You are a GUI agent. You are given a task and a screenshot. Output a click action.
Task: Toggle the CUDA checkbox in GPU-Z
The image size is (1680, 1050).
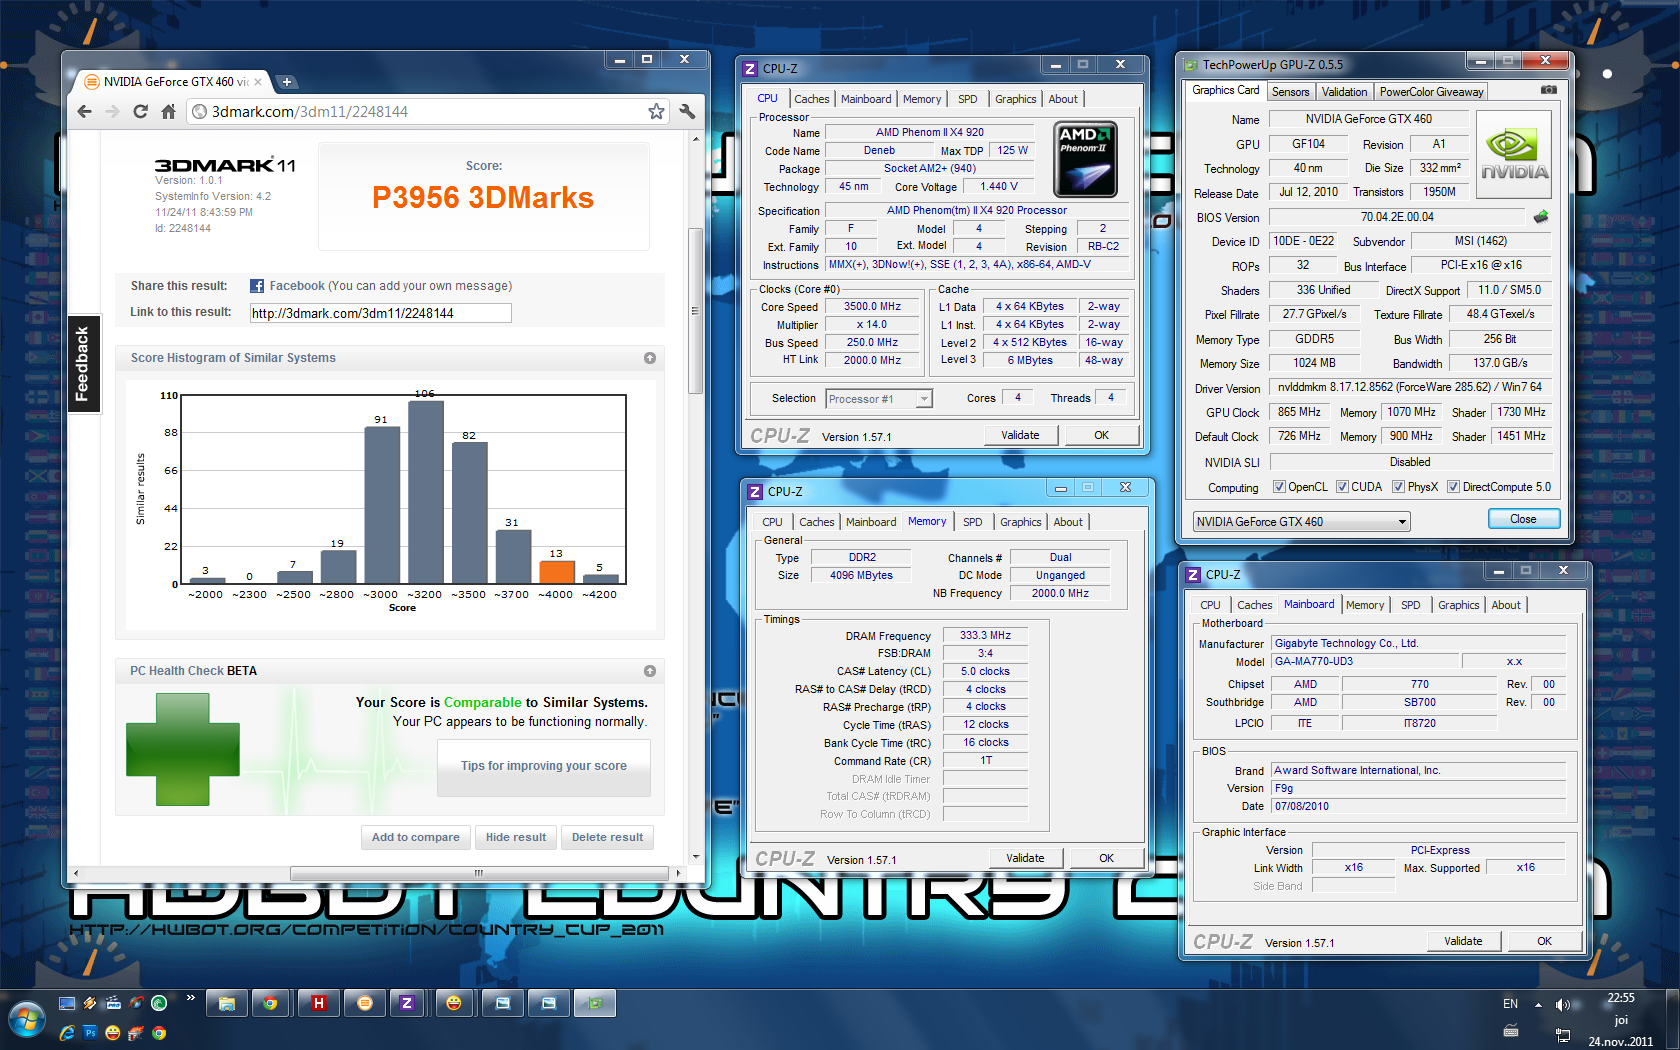pos(1342,487)
